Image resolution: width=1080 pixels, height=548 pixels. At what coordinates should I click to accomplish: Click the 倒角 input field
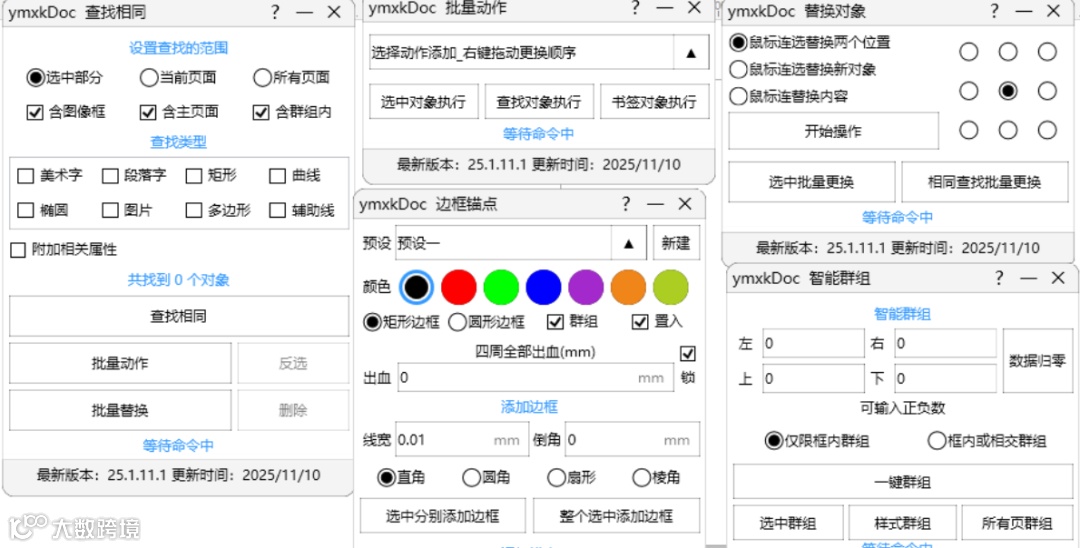pos(632,440)
